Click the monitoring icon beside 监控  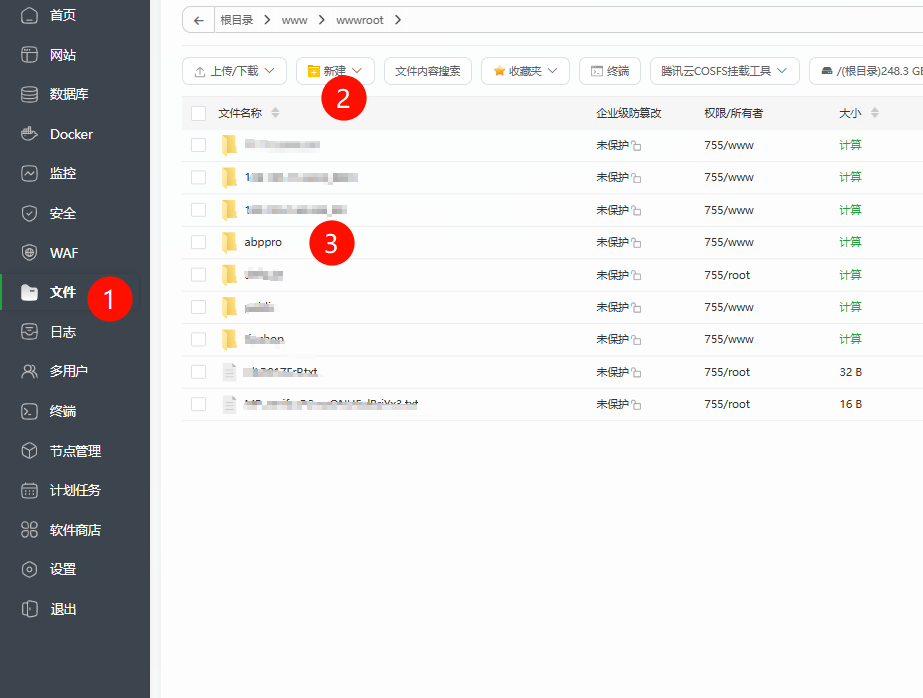tap(29, 173)
